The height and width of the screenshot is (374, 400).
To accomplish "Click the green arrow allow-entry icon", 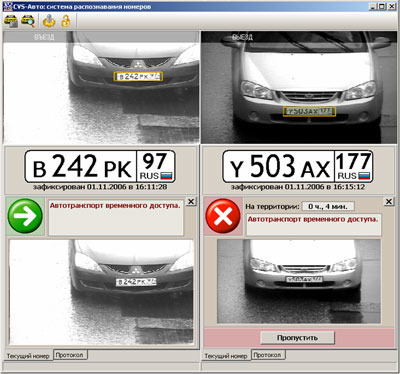I will click(x=25, y=216).
